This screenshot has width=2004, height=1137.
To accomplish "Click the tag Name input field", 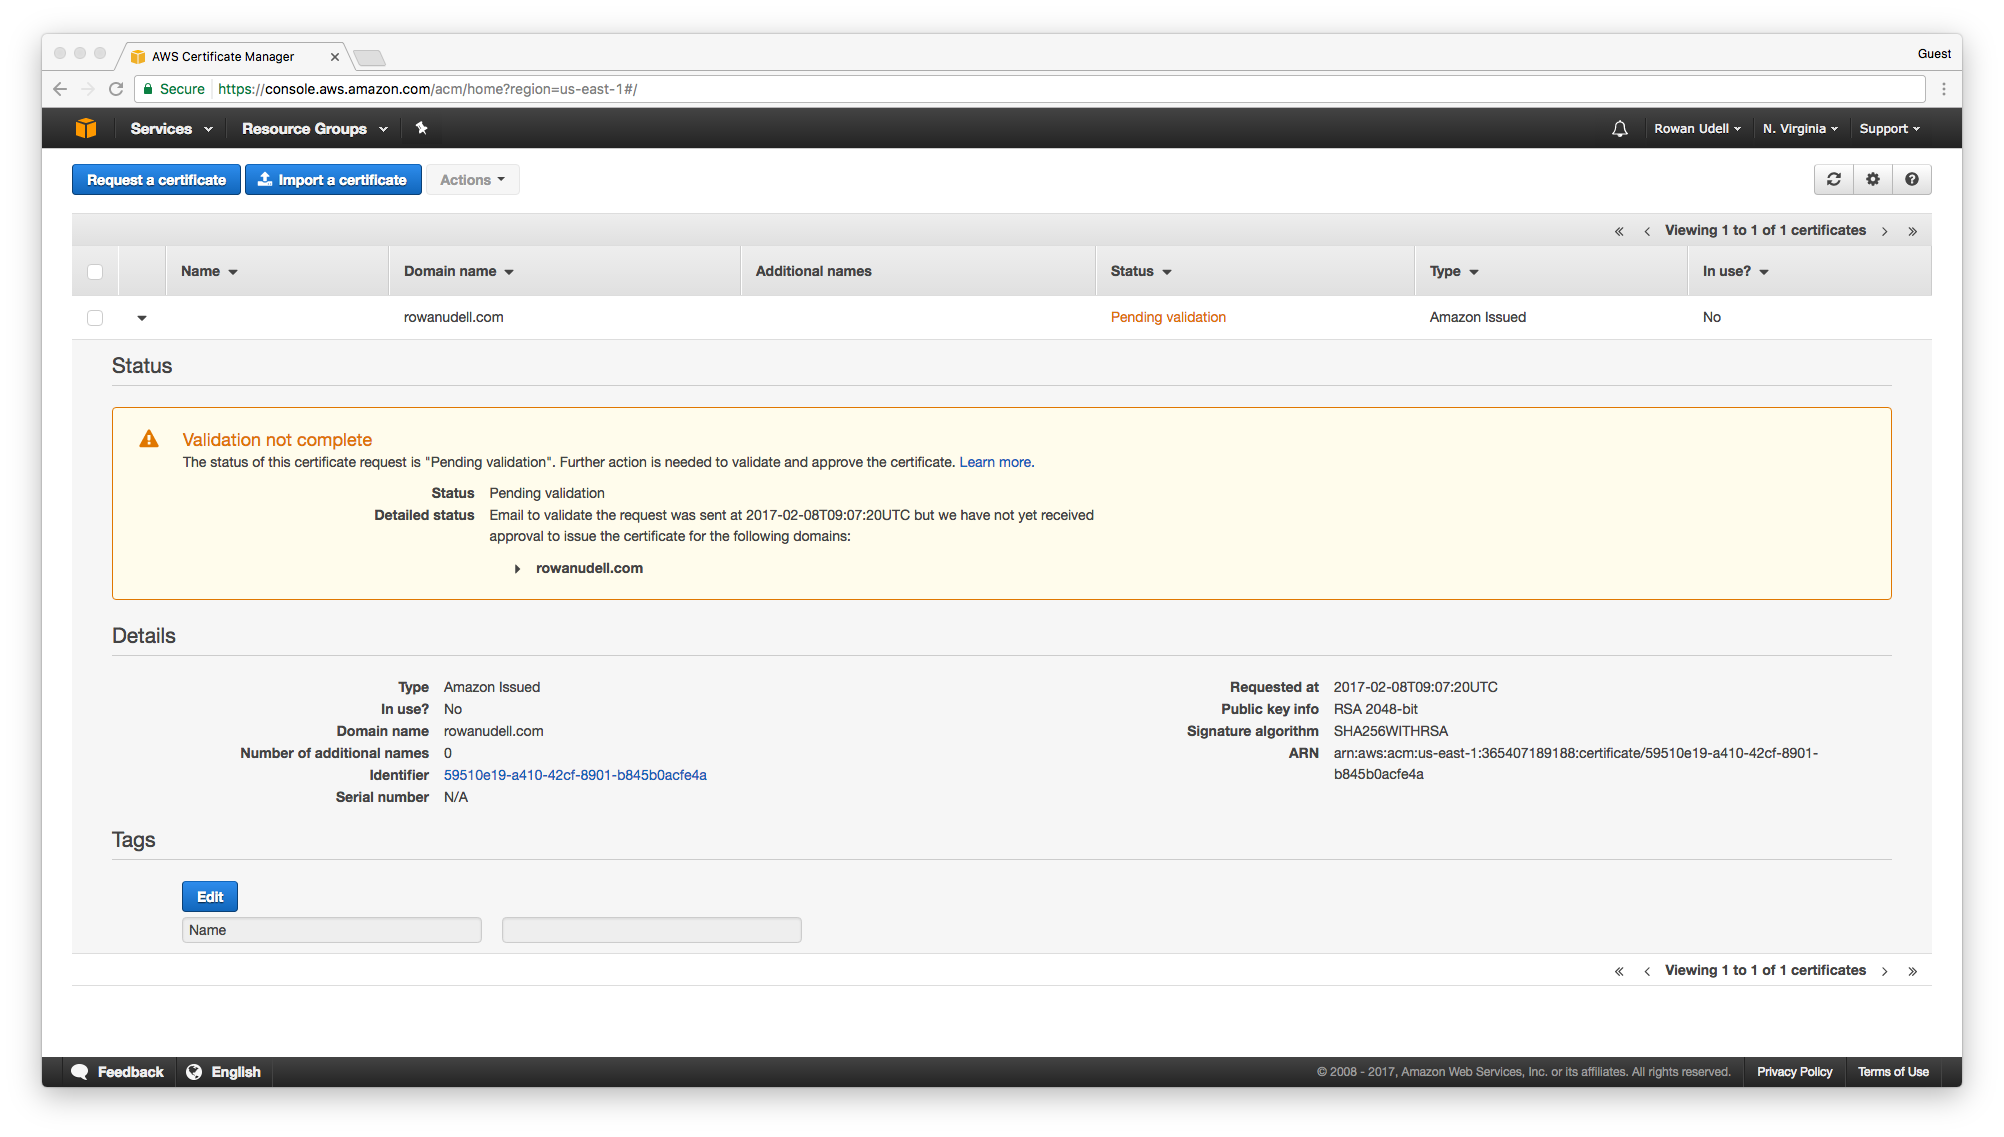I will coord(332,931).
